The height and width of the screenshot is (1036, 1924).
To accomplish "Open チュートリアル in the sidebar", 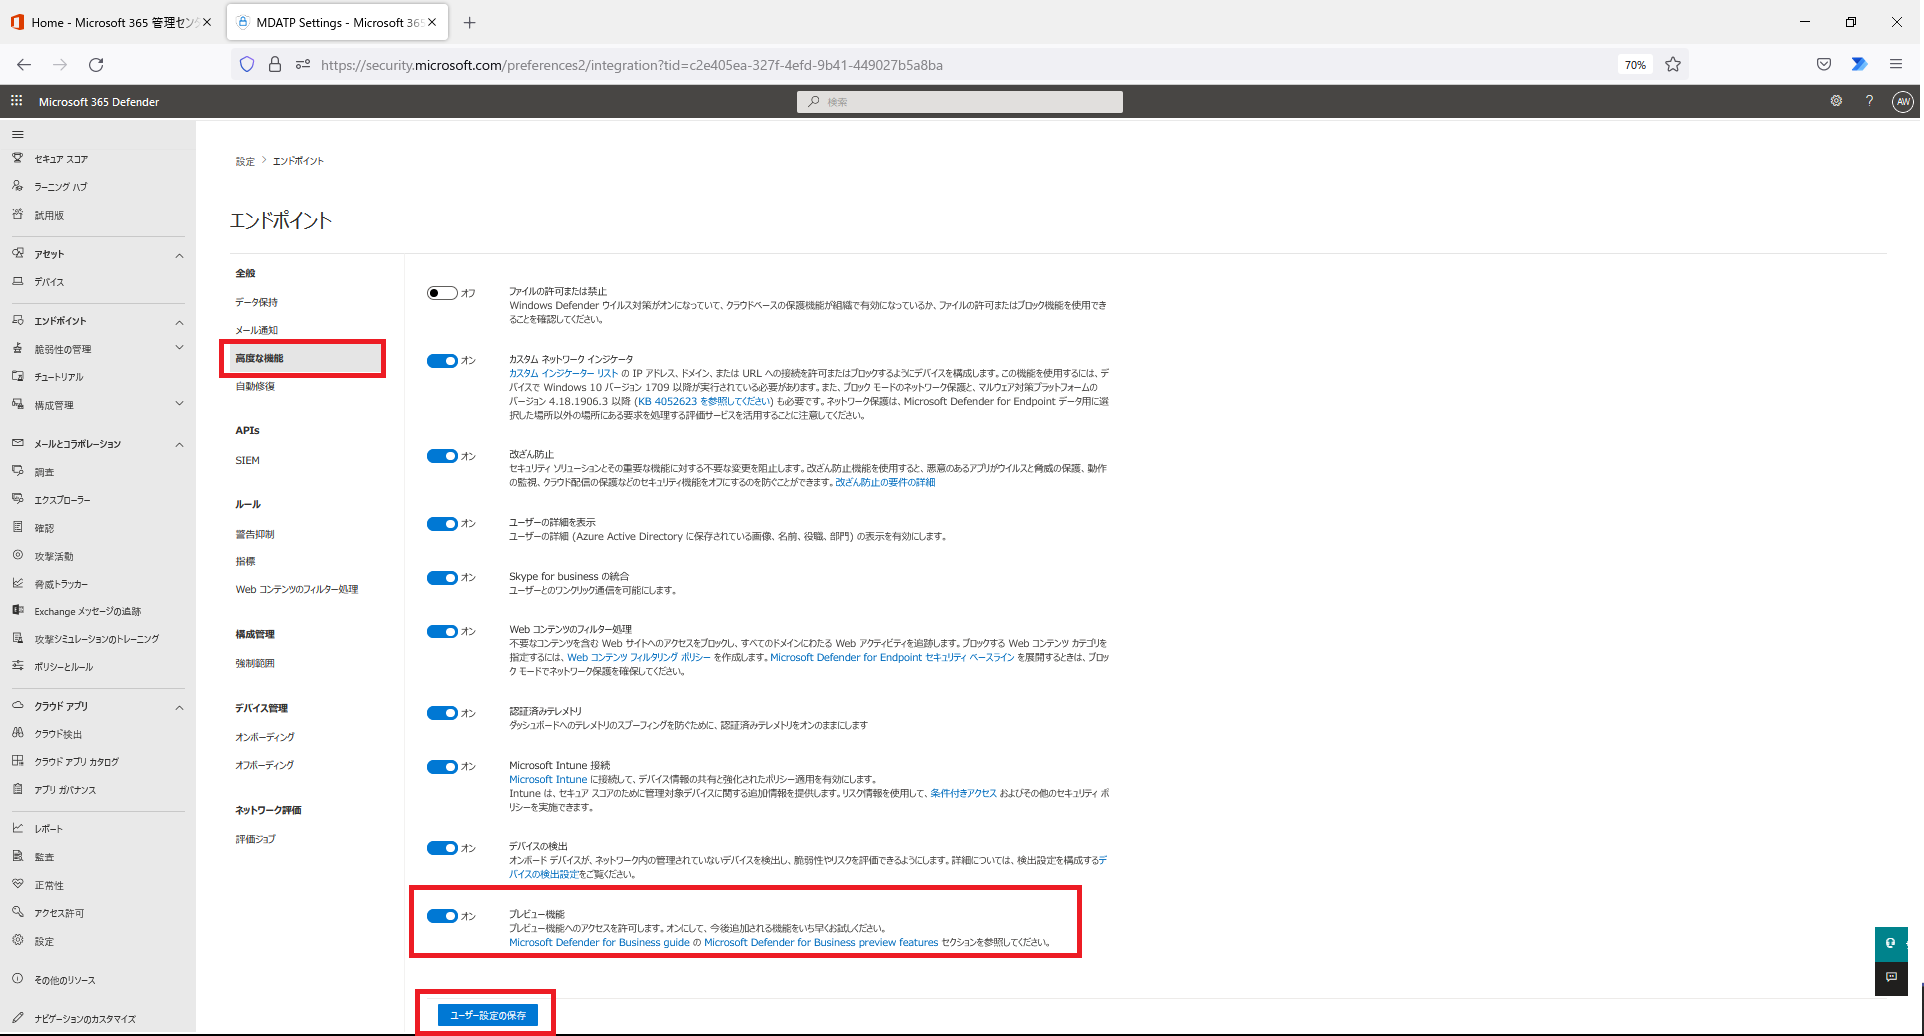I will (59, 377).
